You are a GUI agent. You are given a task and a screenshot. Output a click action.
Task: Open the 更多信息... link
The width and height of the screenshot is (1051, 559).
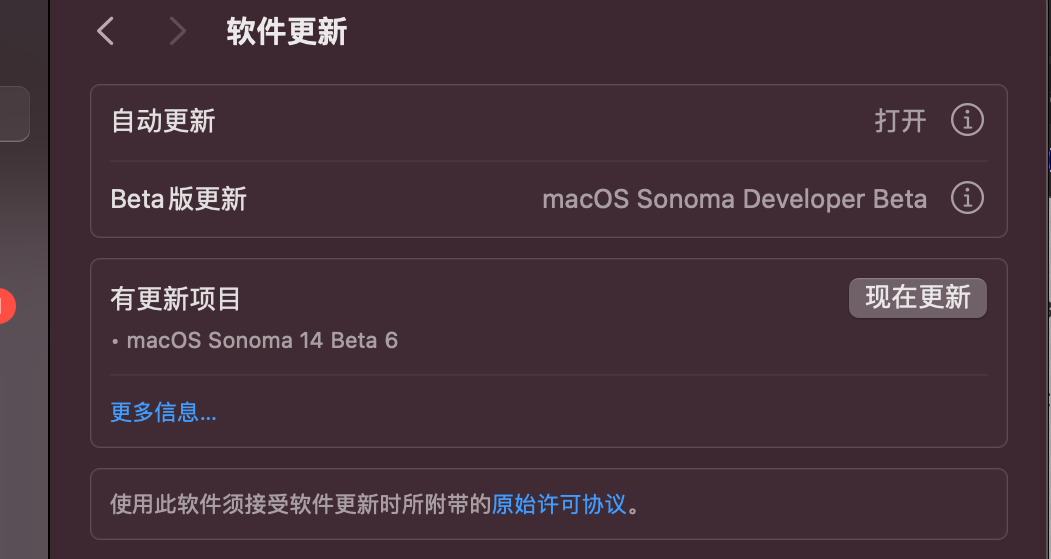click(x=163, y=412)
